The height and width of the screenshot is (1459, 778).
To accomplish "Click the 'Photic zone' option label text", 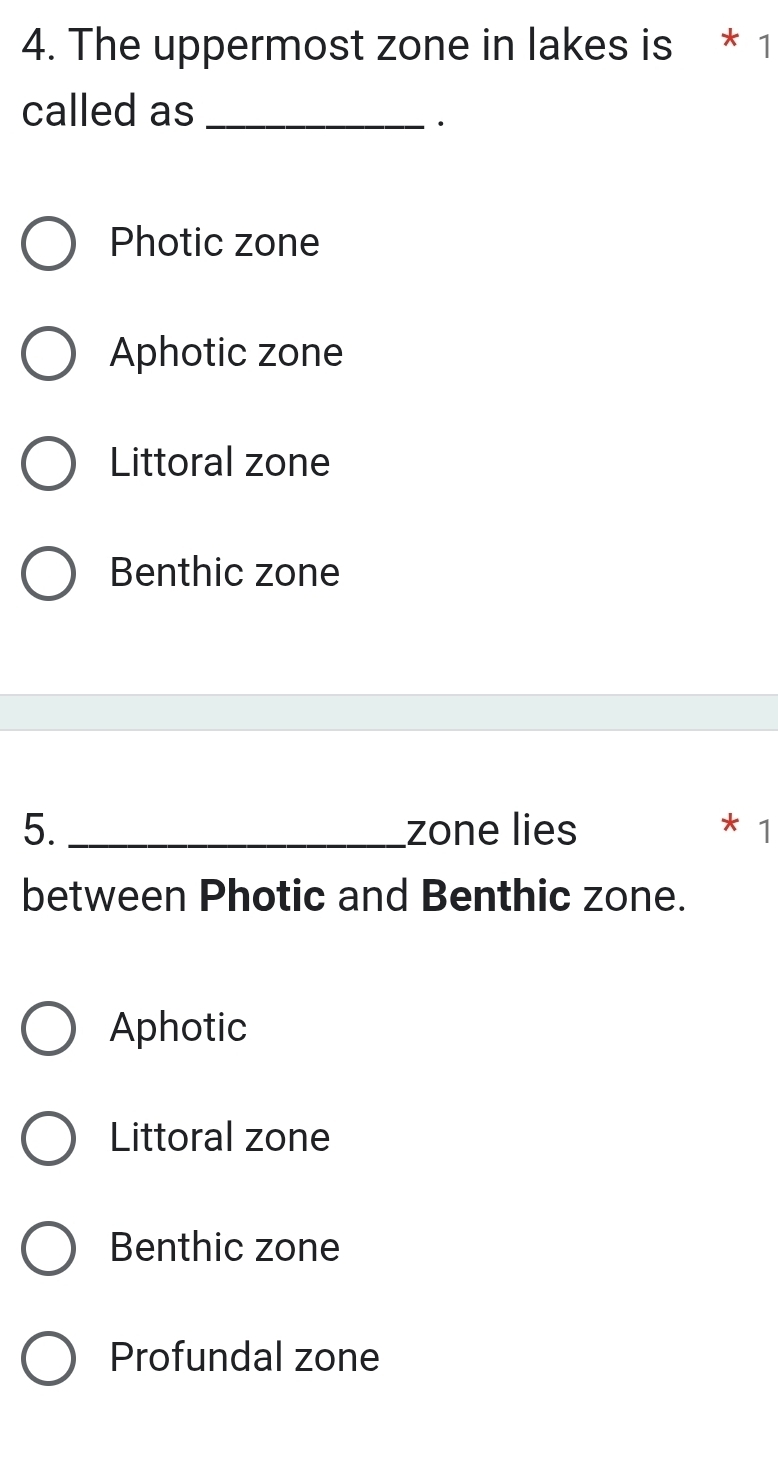I will click(215, 243).
